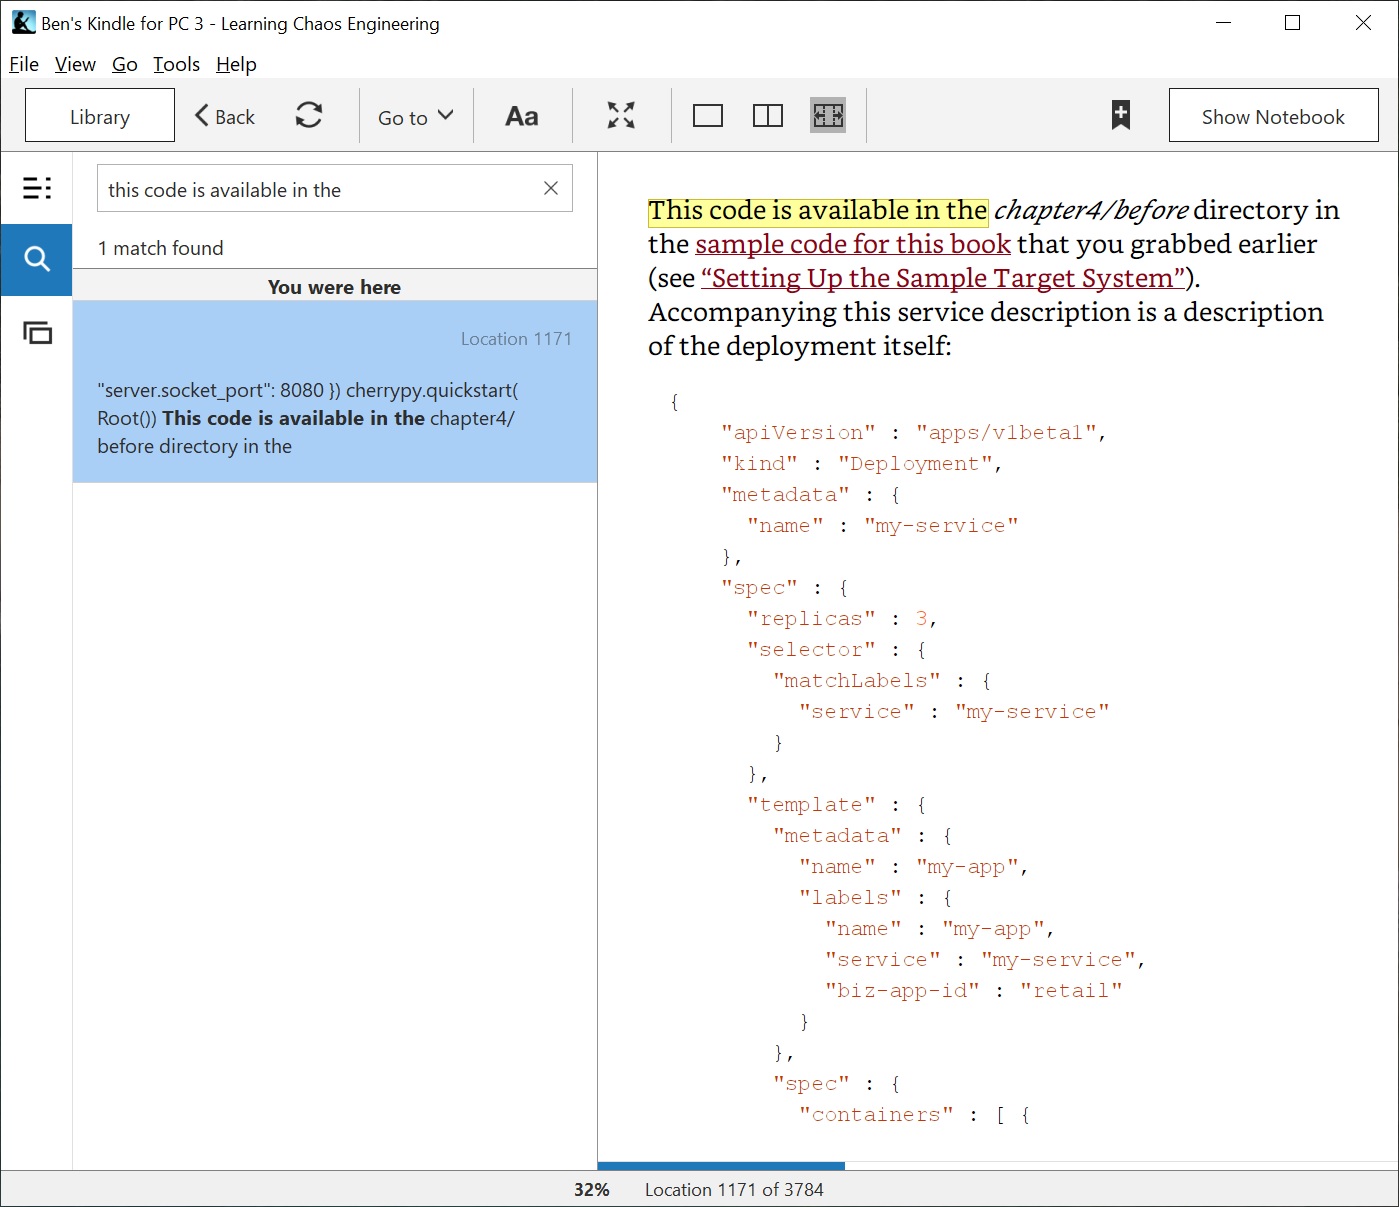Open the Tools menu
Viewport: 1399px width, 1207px height.
click(176, 64)
